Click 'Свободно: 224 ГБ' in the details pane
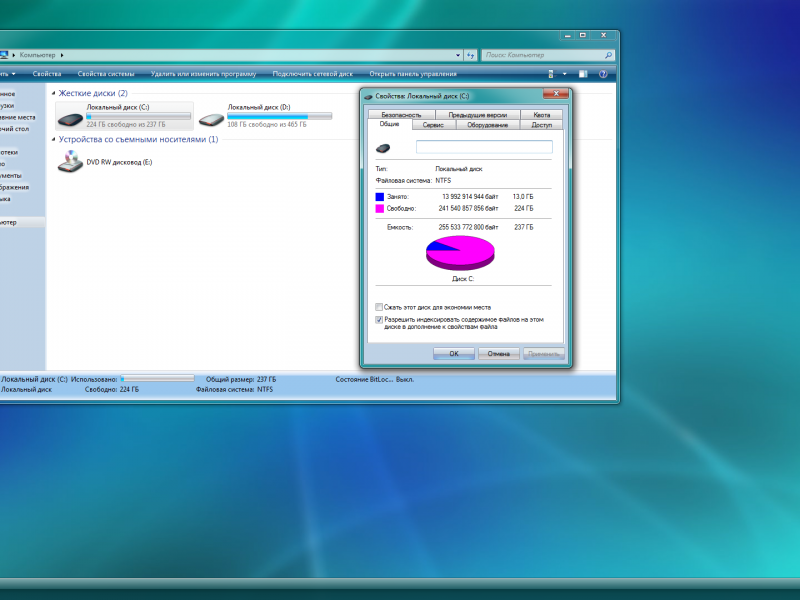Viewport: 800px width, 600px height. pyautogui.click(x=112, y=389)
